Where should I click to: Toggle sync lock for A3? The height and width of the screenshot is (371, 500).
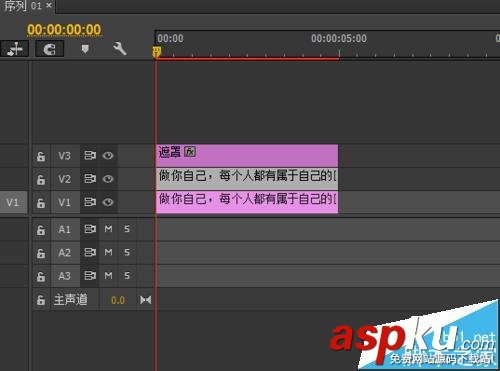(90, 276)
